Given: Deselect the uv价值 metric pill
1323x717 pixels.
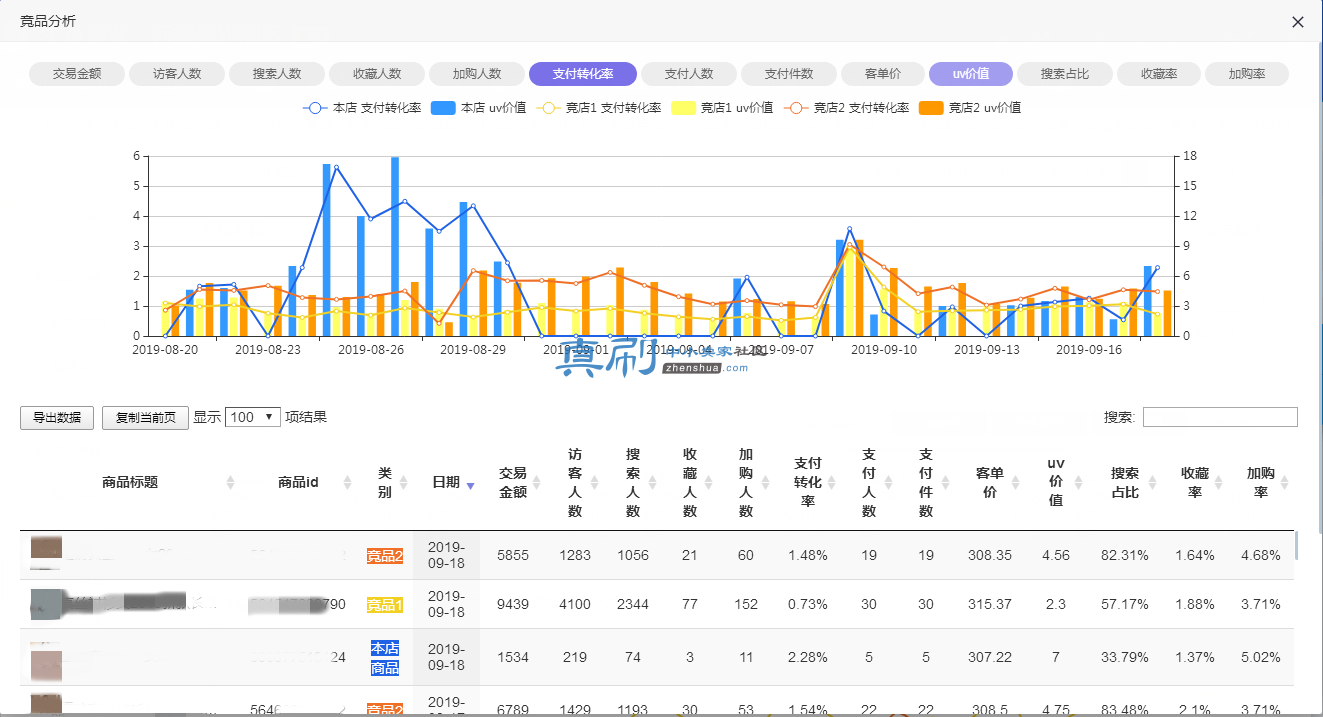Looking at the screenshot, I should click(x=971, y=74).
